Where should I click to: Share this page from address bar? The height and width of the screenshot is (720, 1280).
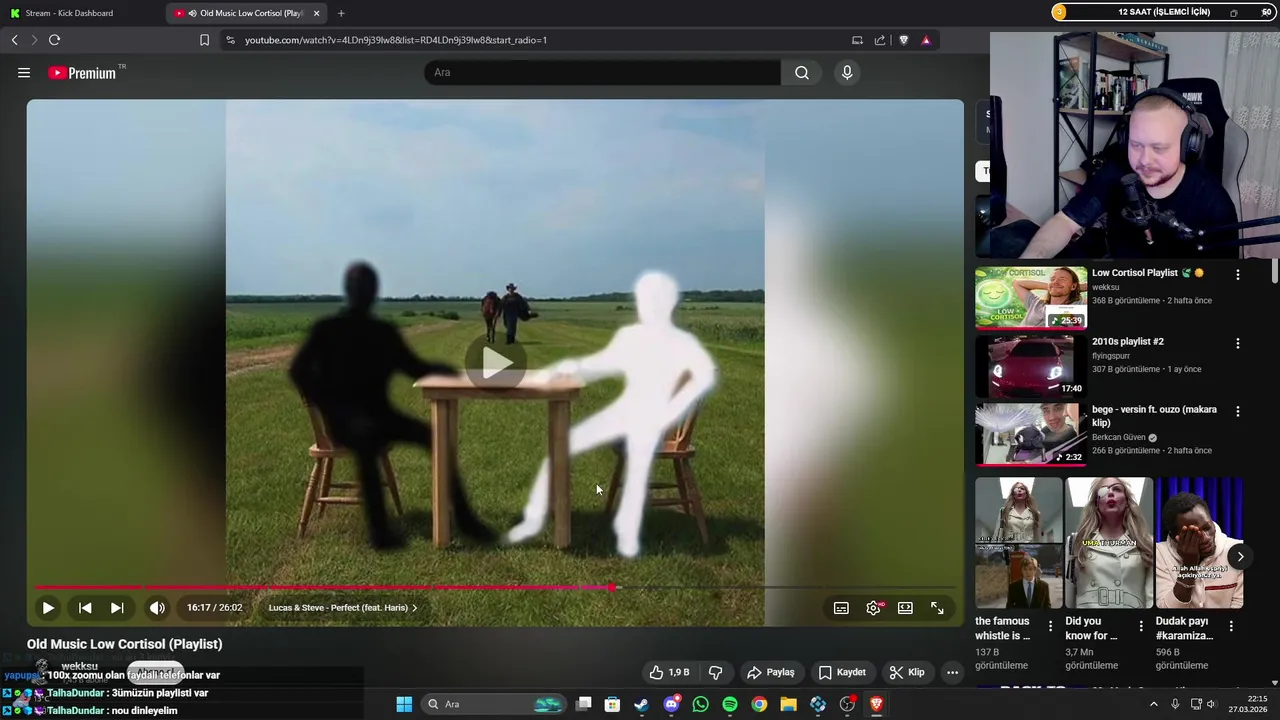880,40
